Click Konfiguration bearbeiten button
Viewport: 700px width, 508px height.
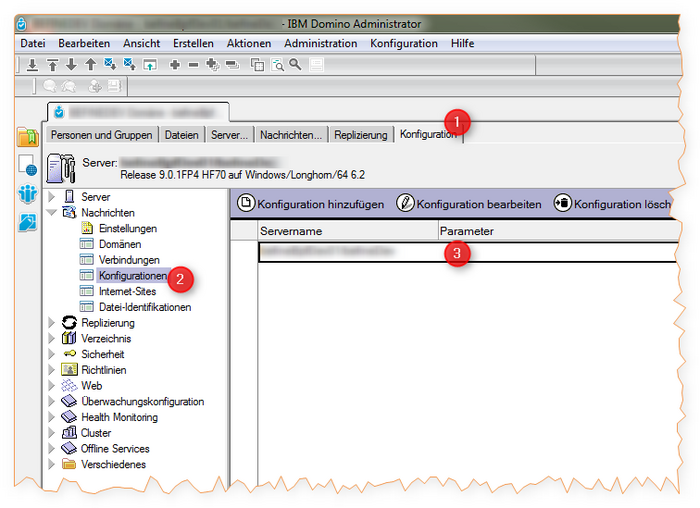tap(469, 204)
